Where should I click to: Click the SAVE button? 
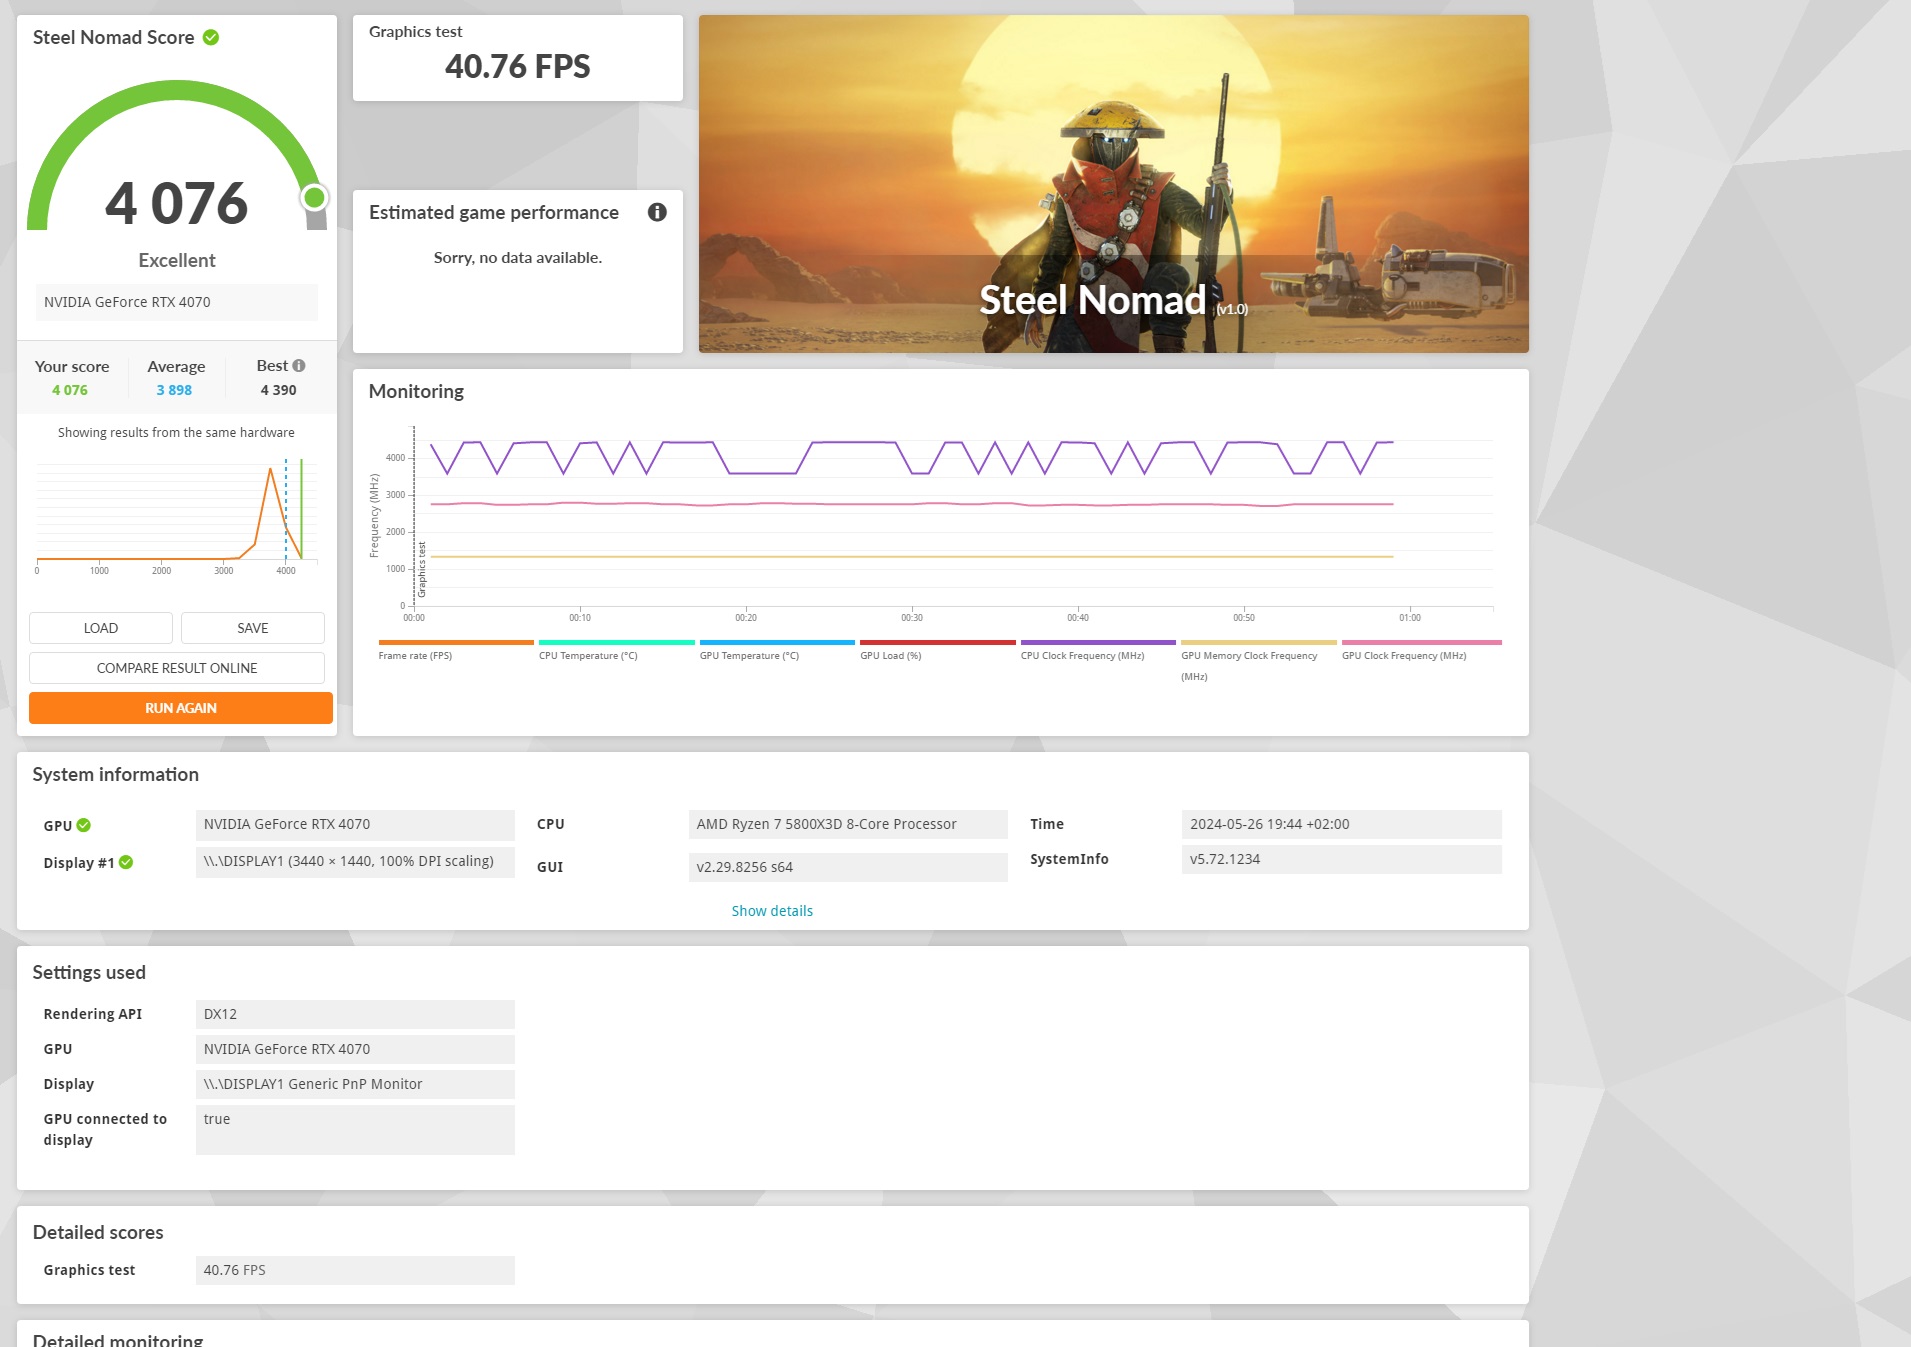point(253,628)
